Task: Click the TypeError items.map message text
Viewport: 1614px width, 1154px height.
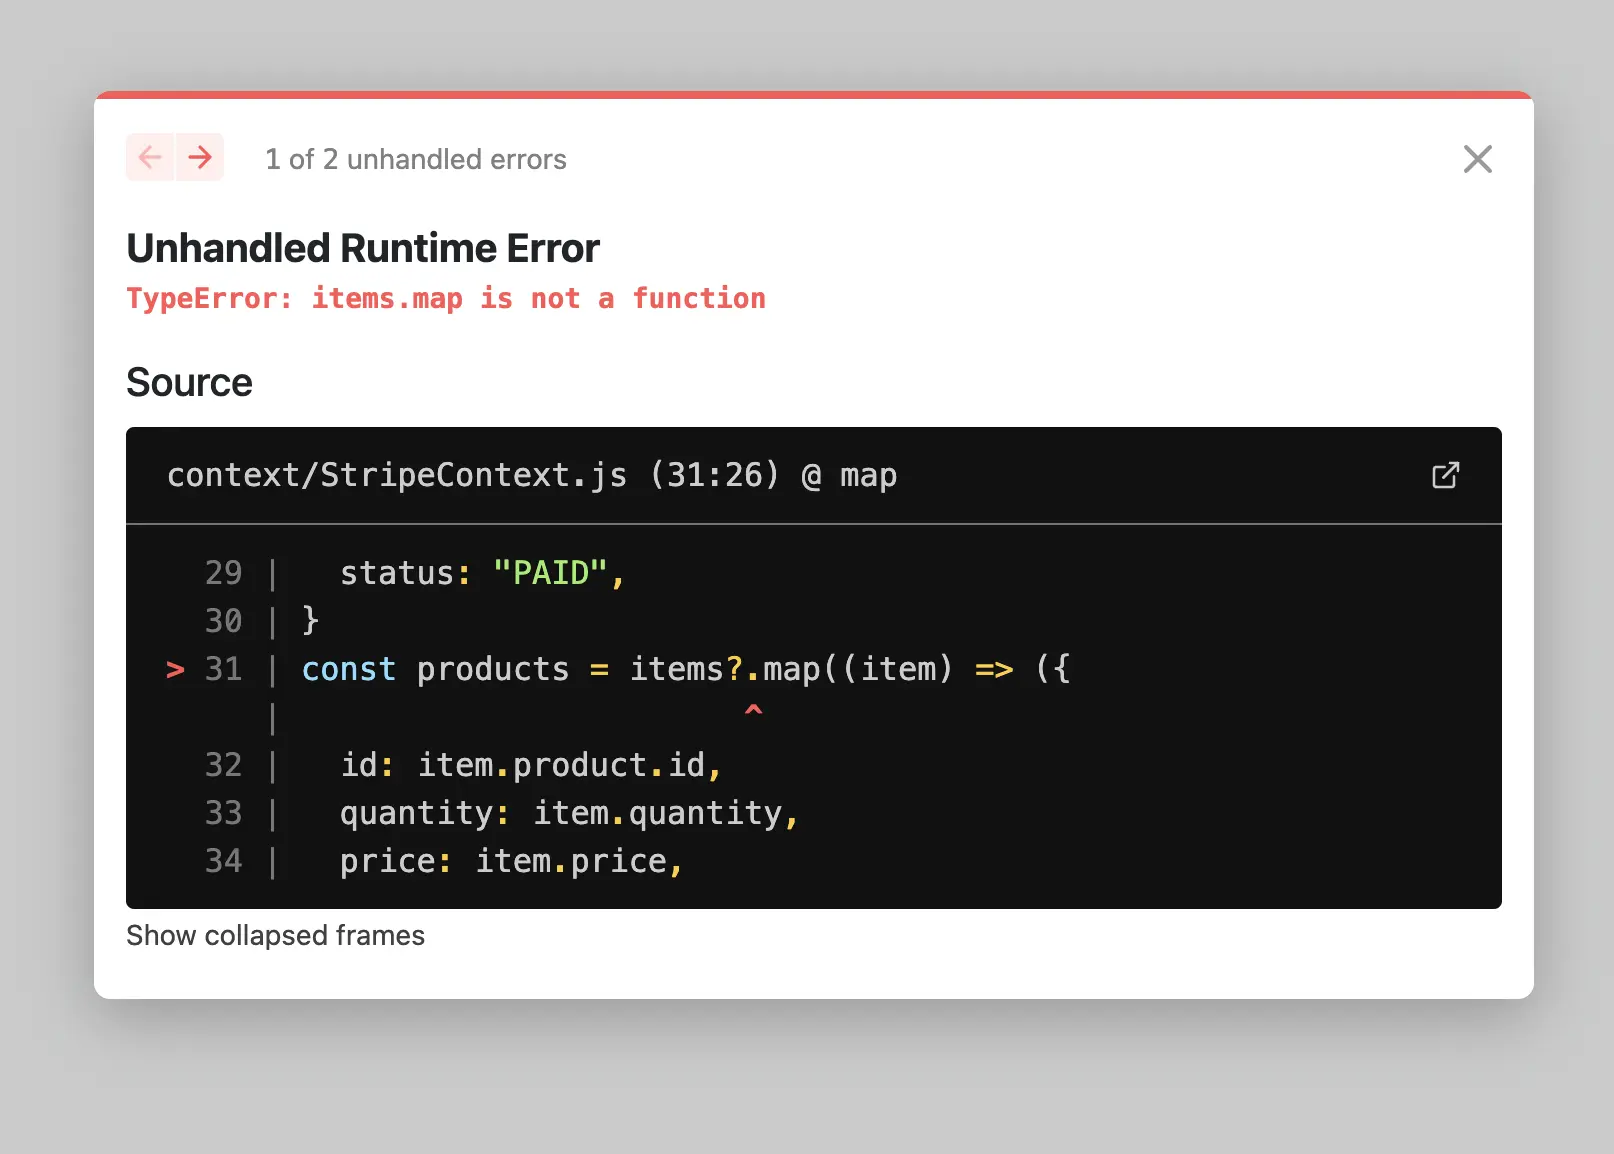Action: pyautogui.click(x=445, y=298)
